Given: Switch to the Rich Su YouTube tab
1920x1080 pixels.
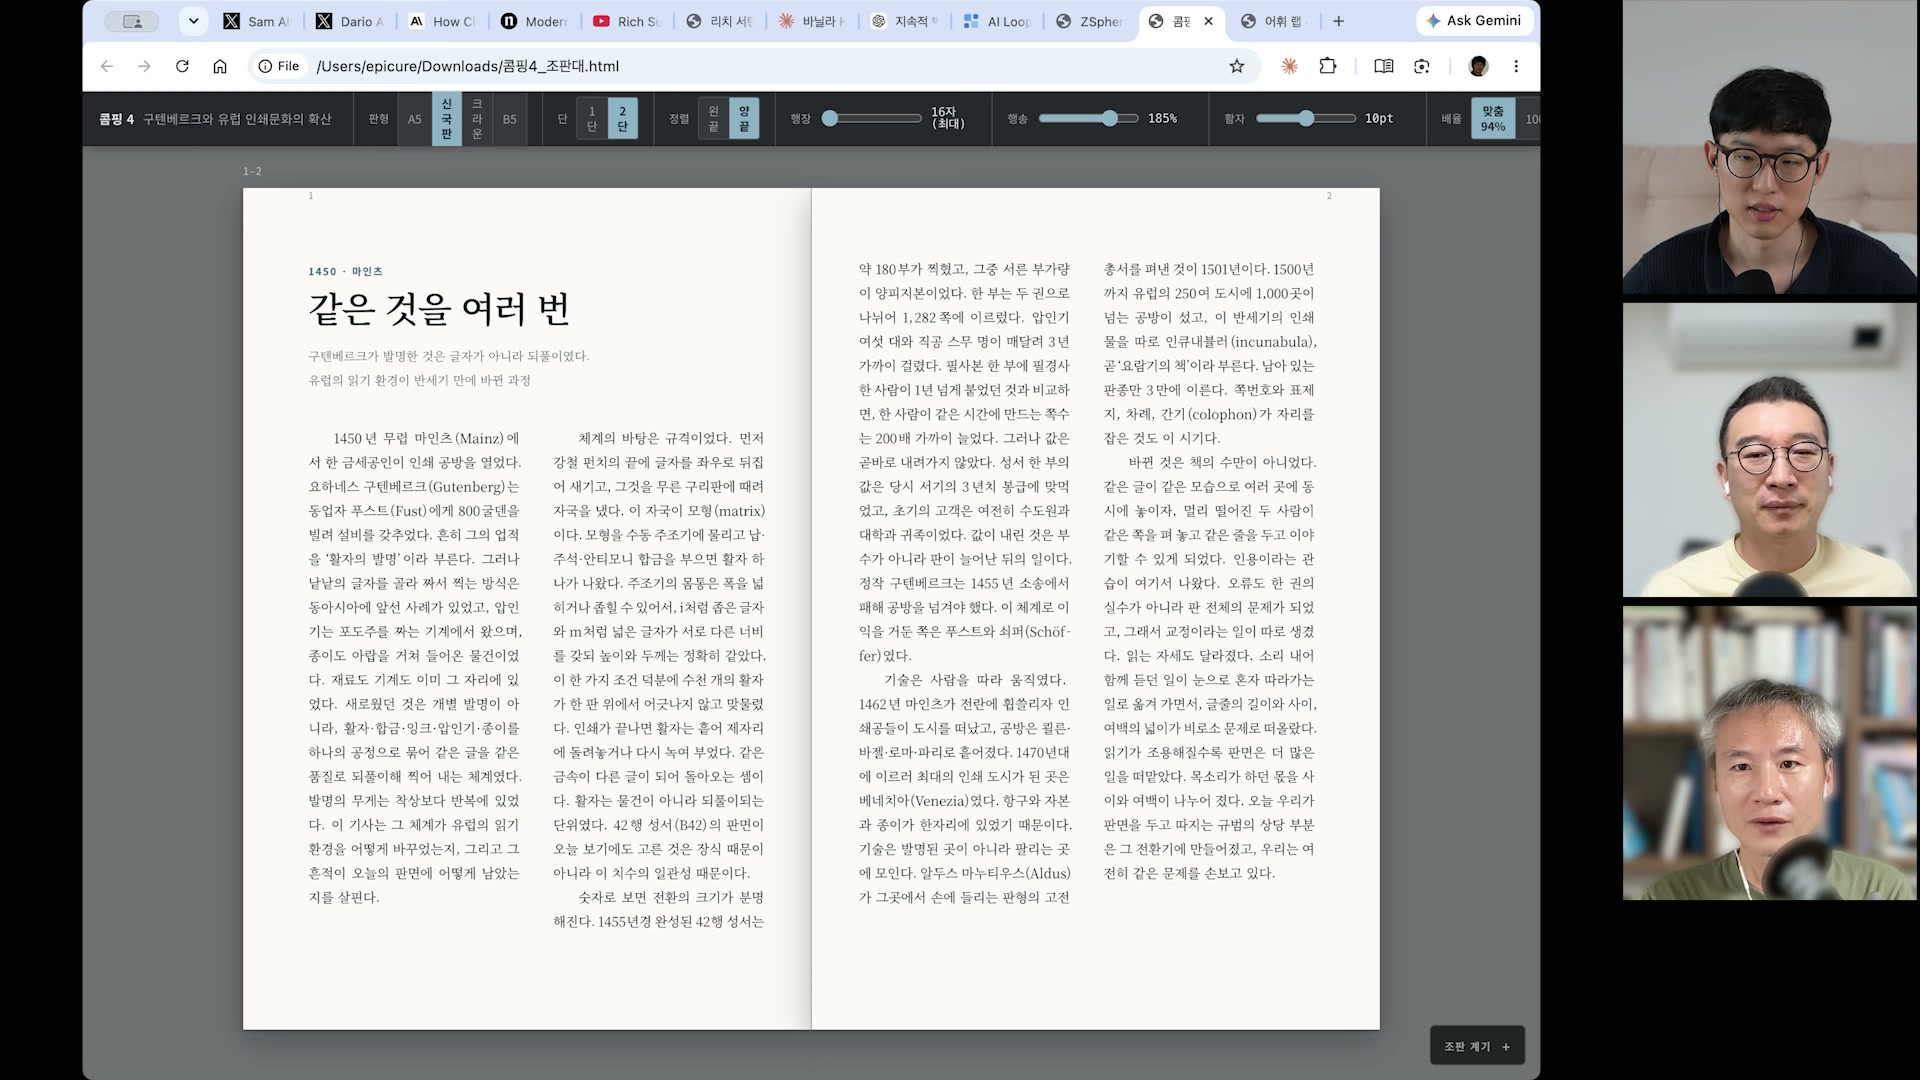Looking at the screenshot, I should coord(627,21).
